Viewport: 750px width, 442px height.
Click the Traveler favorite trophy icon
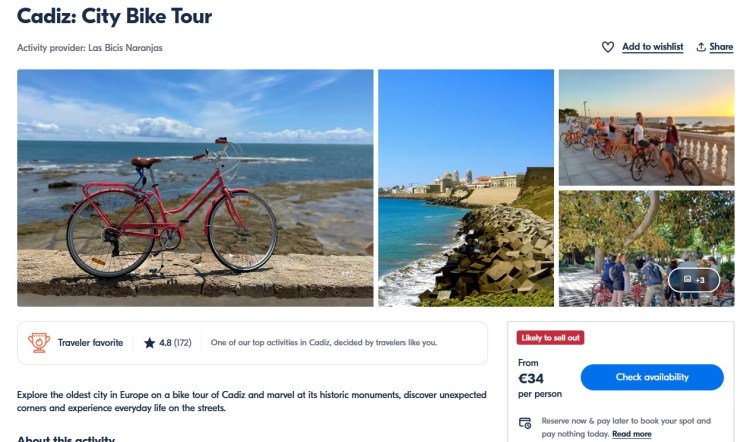tap(39, 343)
